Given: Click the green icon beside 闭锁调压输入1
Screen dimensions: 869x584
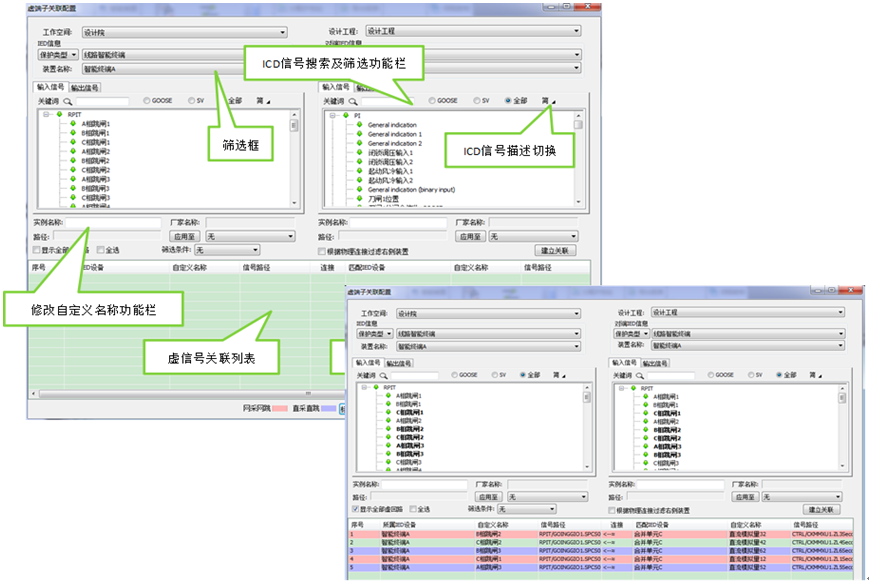Looking at the screenshot, I should pos(359,152).
